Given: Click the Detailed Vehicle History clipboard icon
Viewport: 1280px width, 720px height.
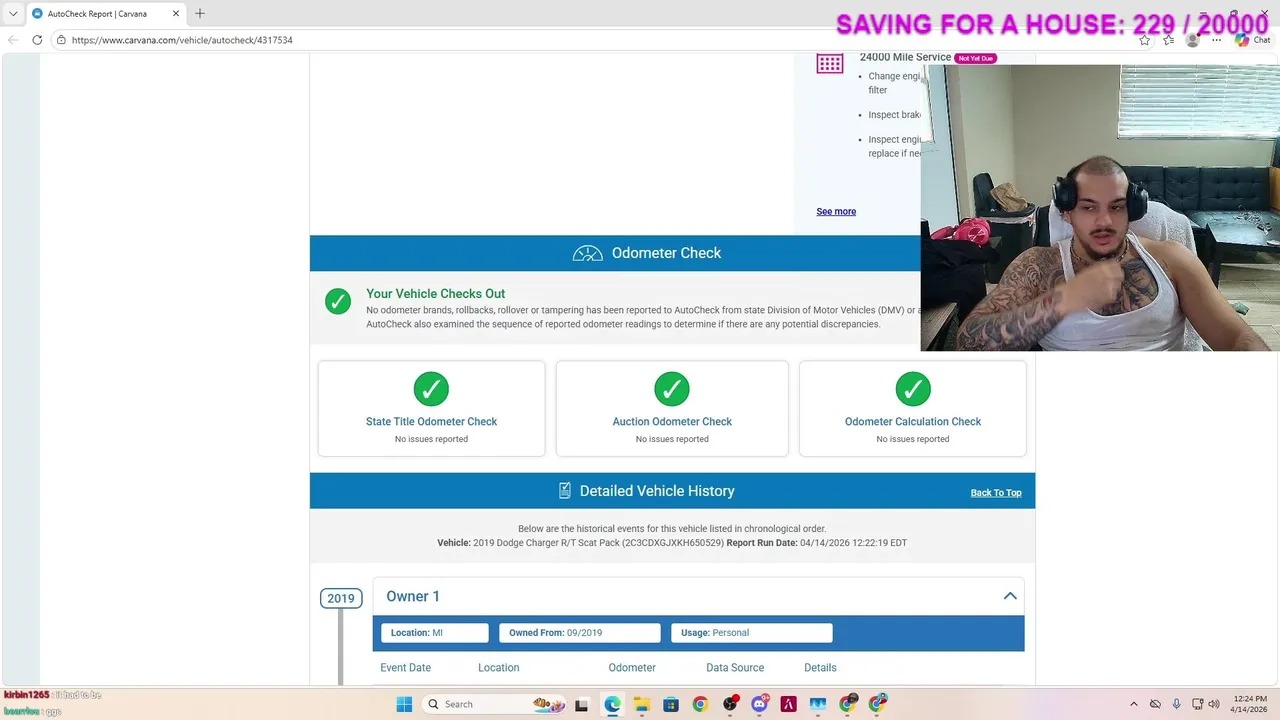Looking at the screenshot, I should [565, 491].
